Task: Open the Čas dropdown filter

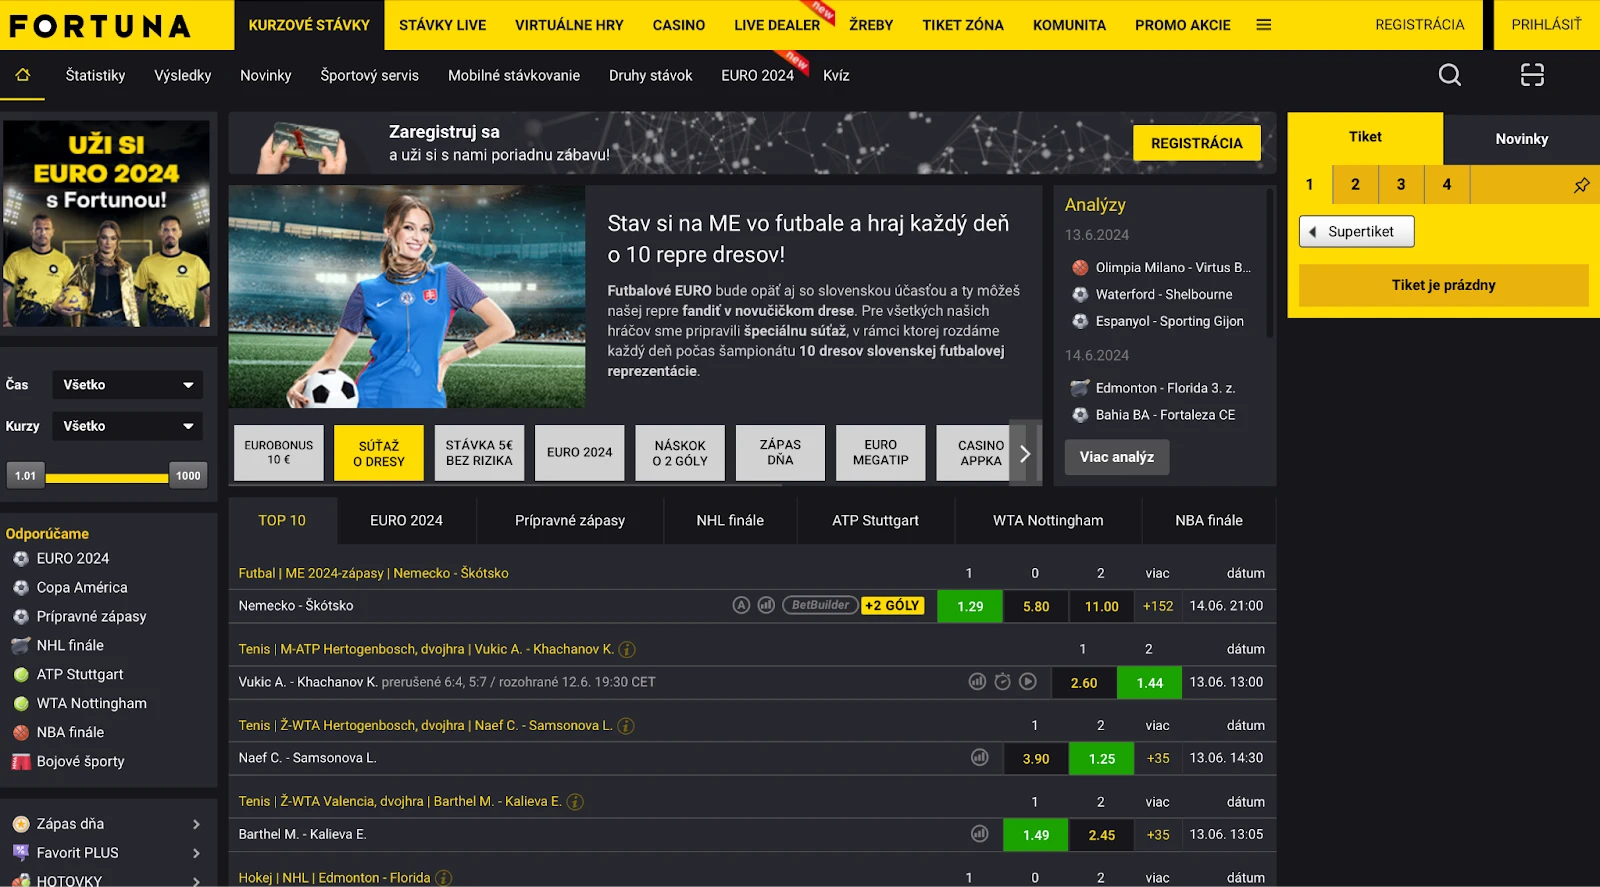Action: tap(127, 385)
